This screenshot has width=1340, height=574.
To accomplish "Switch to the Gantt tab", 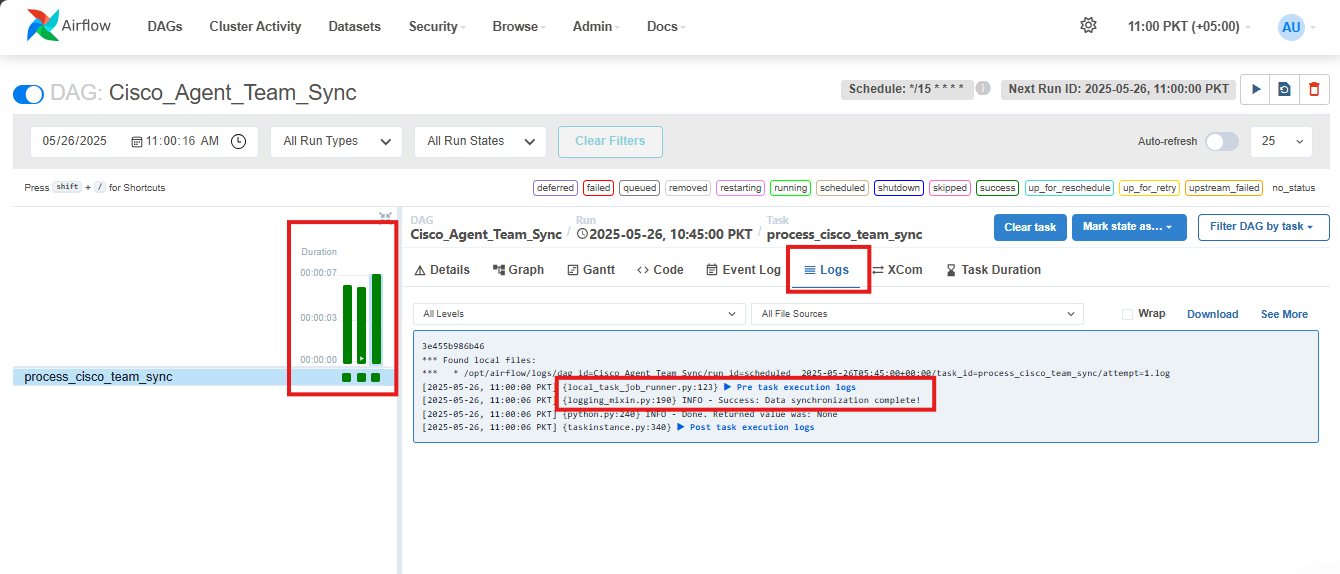I will pyautogui.click(x=591, y=270).
